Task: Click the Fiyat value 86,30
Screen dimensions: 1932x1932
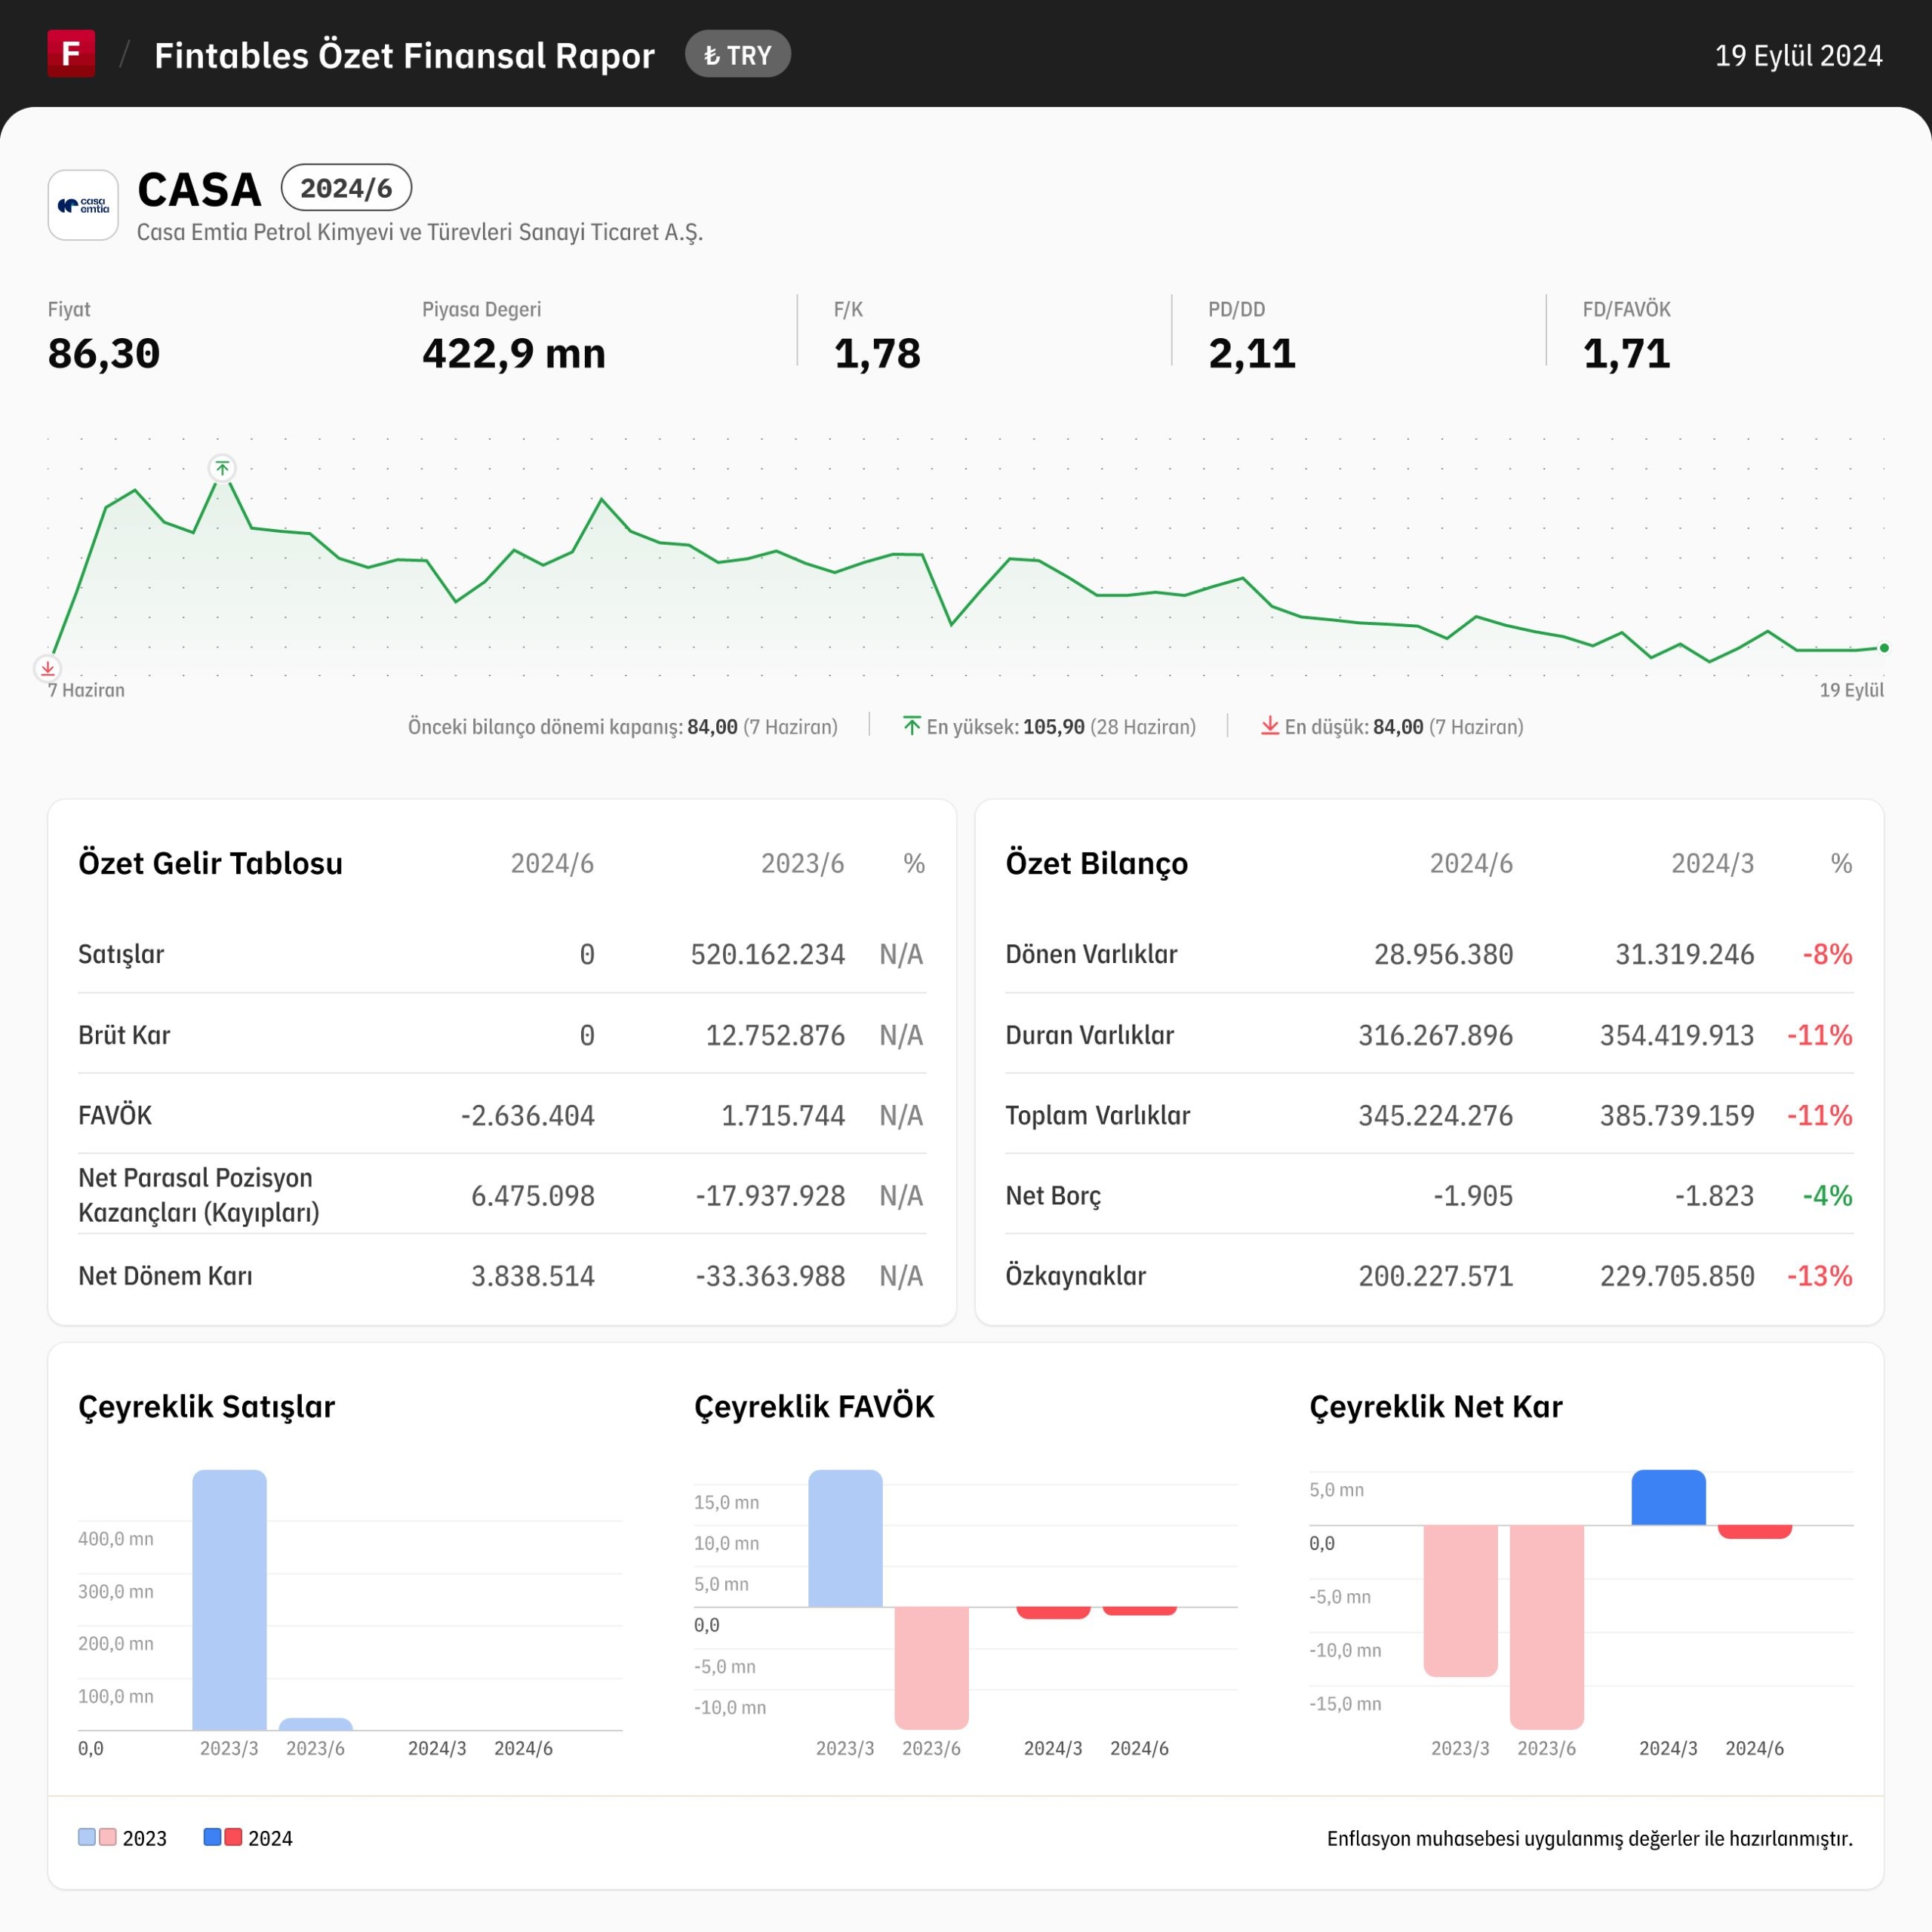Action: (x=104, y=354)
